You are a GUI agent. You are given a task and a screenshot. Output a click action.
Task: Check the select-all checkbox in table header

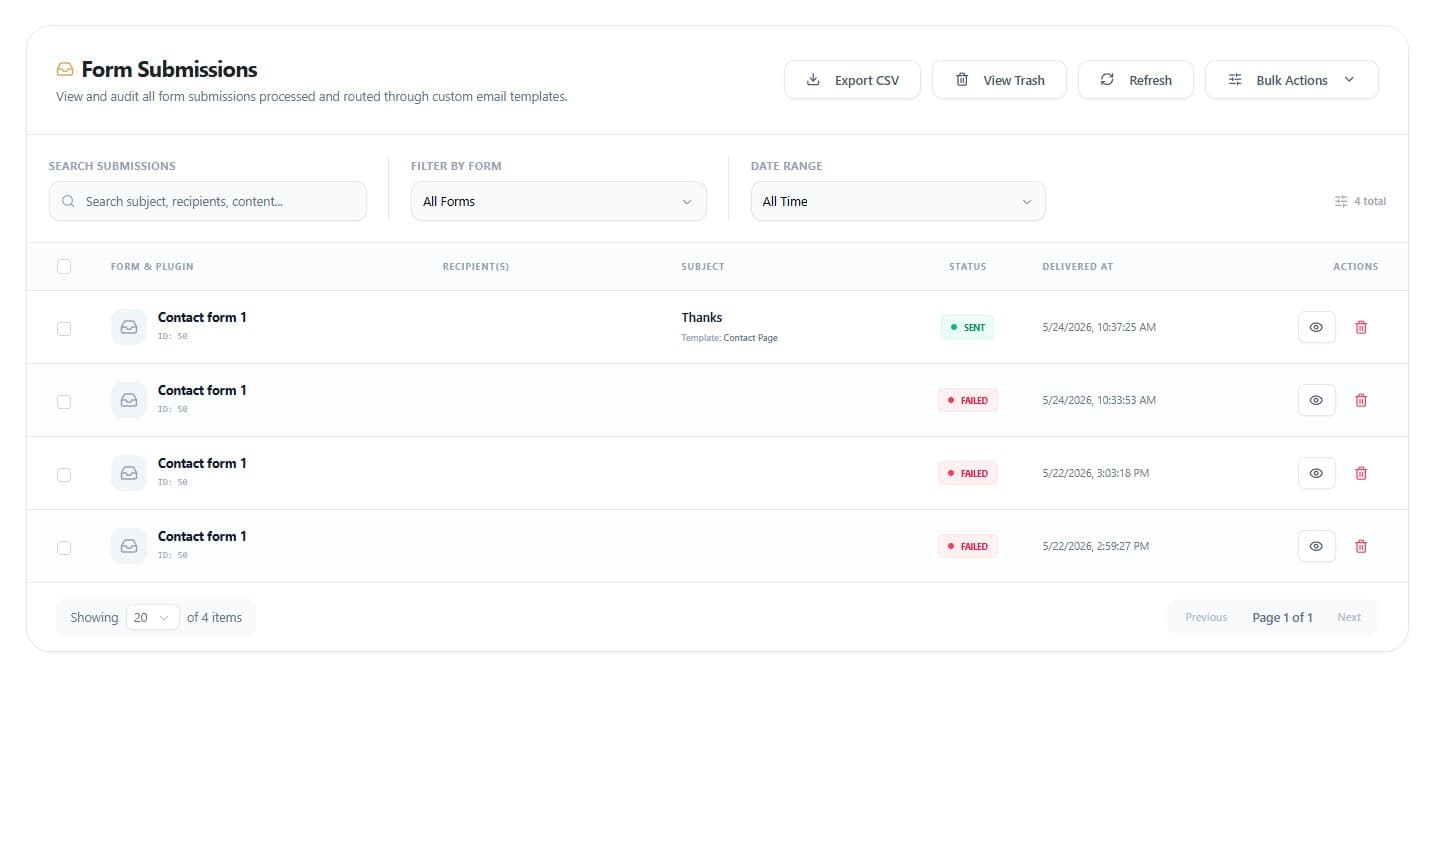coord(64,266)
